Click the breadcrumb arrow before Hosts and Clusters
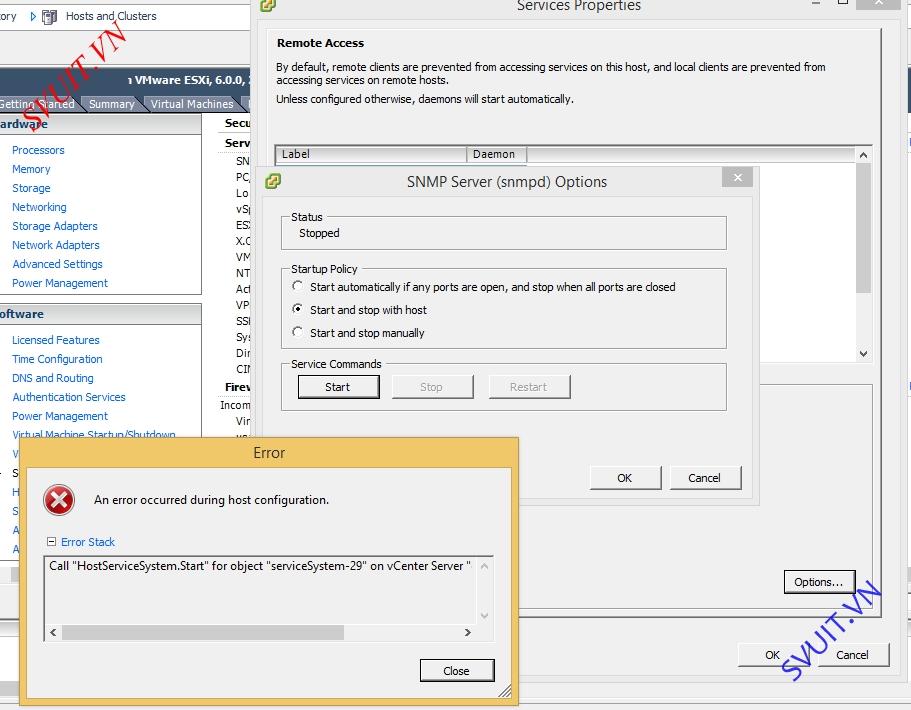 click(x=33, y=16)
